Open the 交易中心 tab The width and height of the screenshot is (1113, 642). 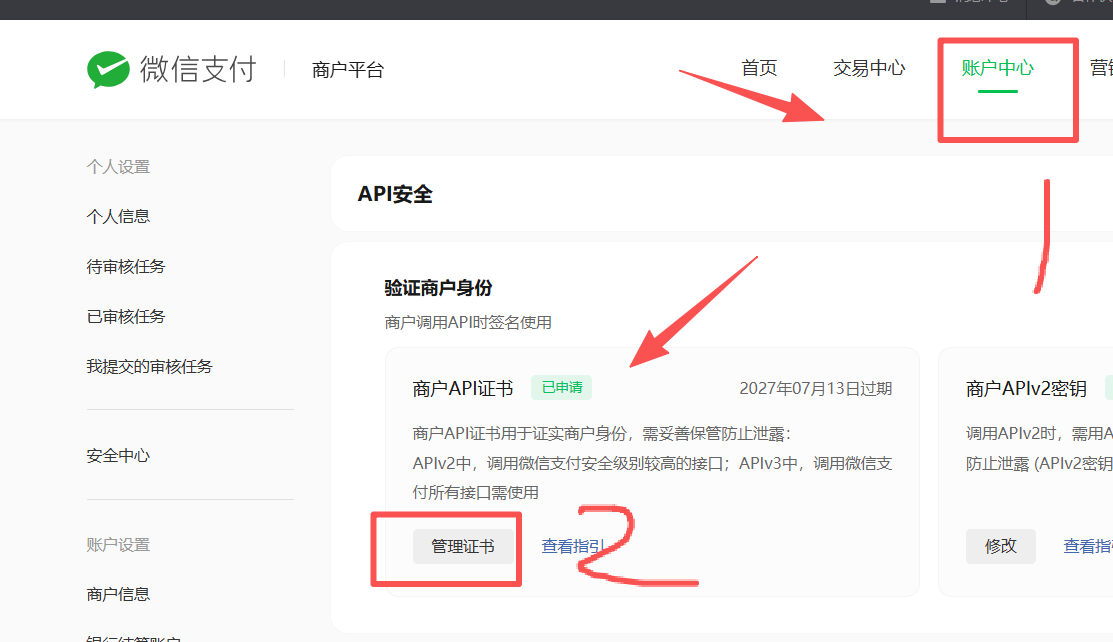click(869, 68)
